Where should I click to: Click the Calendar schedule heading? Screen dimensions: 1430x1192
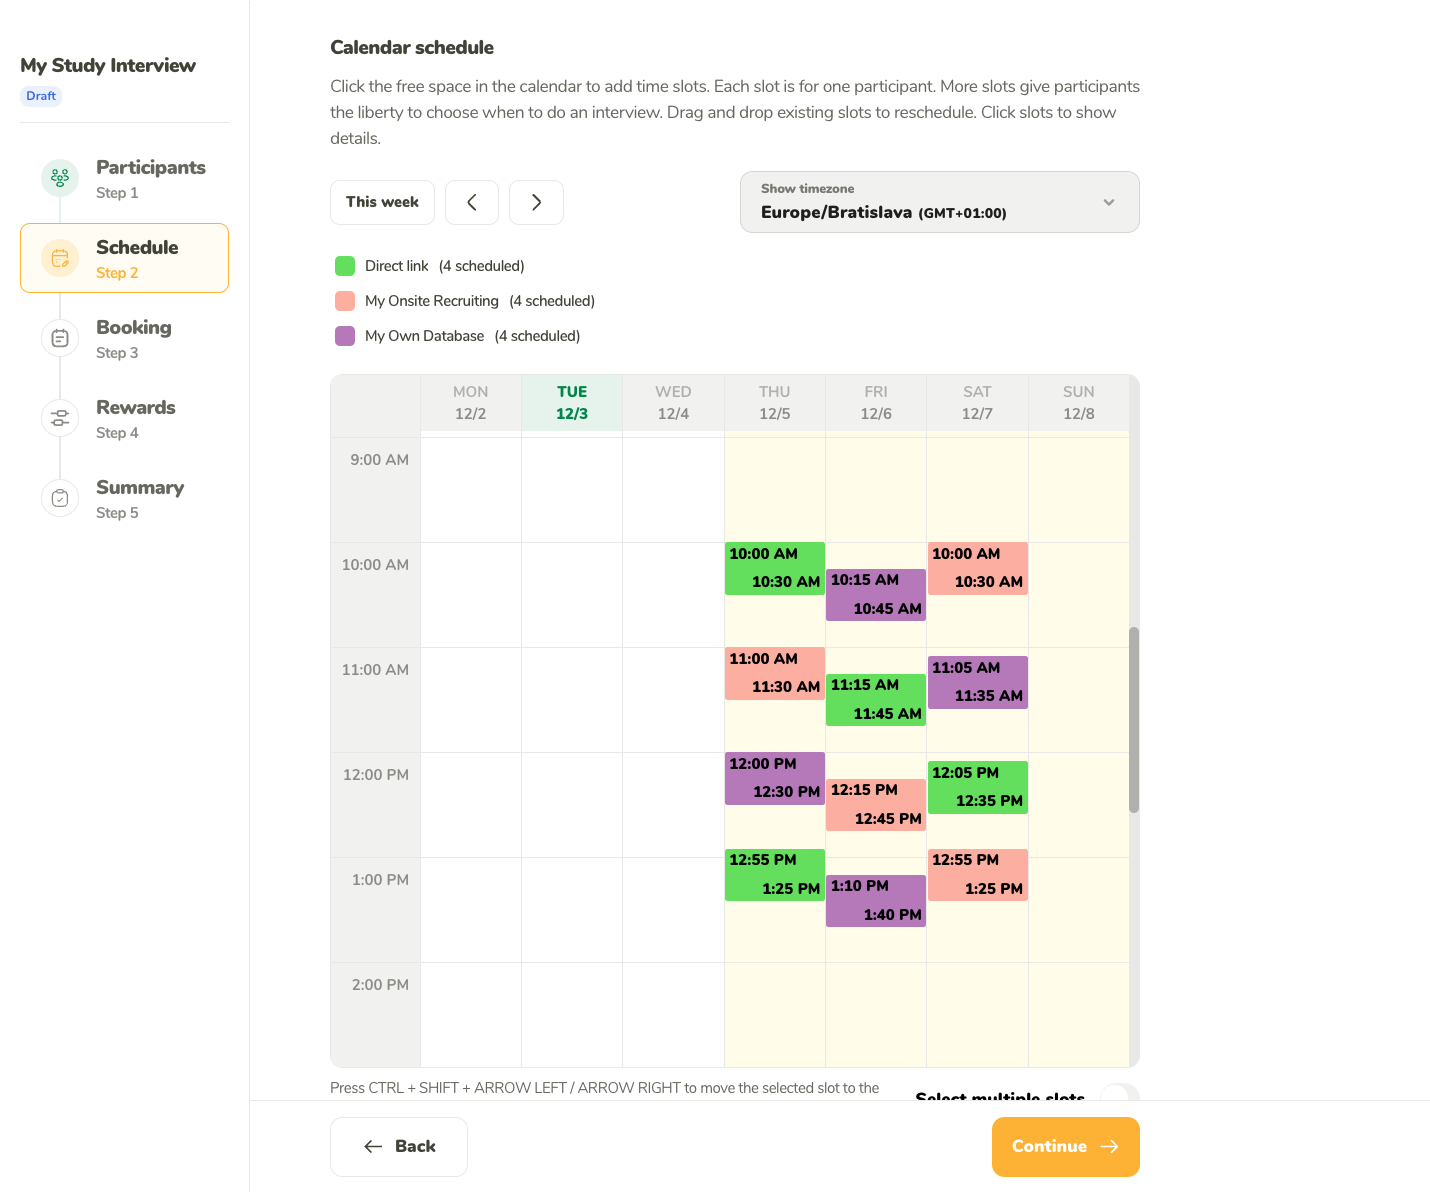[412, 47]
